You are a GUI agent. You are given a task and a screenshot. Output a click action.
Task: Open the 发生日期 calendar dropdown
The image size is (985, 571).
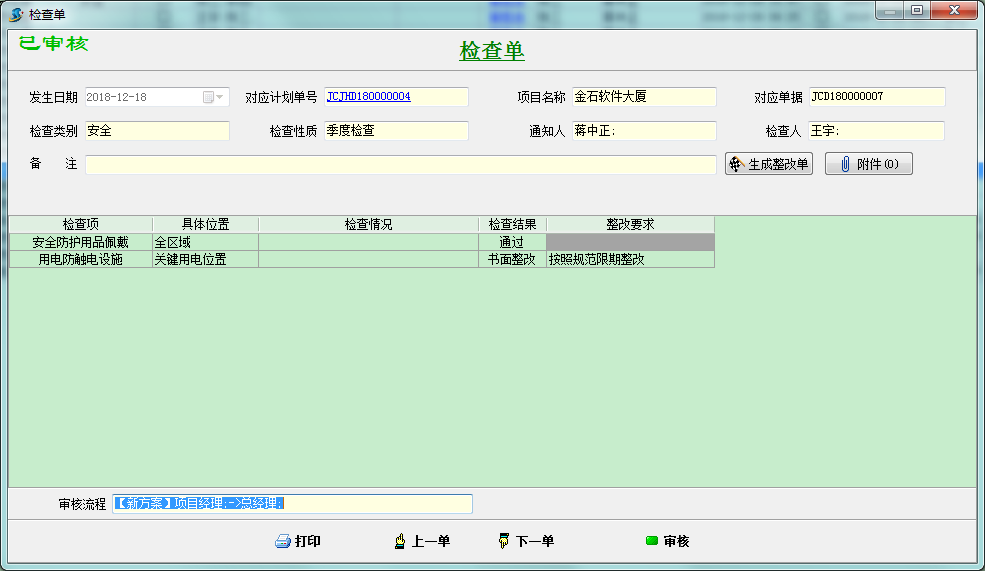(214, 97)
